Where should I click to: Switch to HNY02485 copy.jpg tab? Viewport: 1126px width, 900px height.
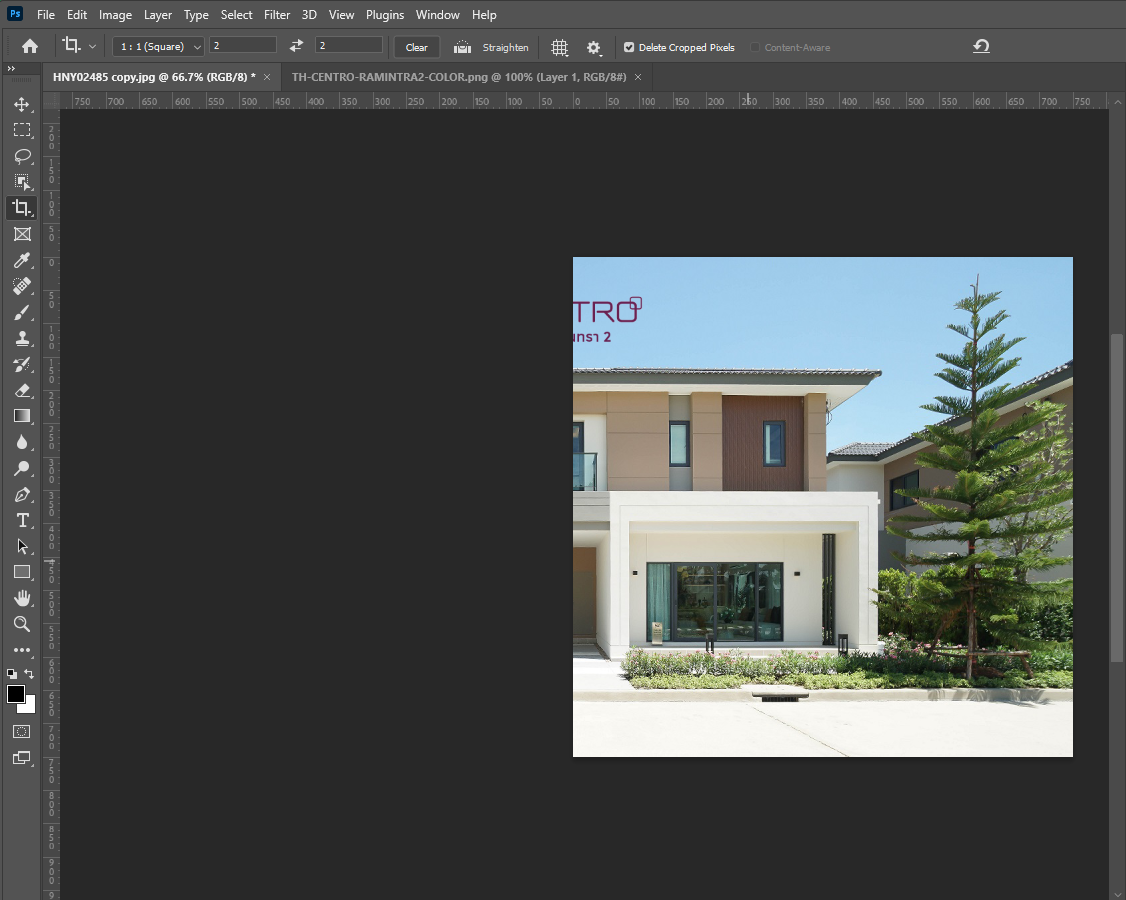(154, 77)
